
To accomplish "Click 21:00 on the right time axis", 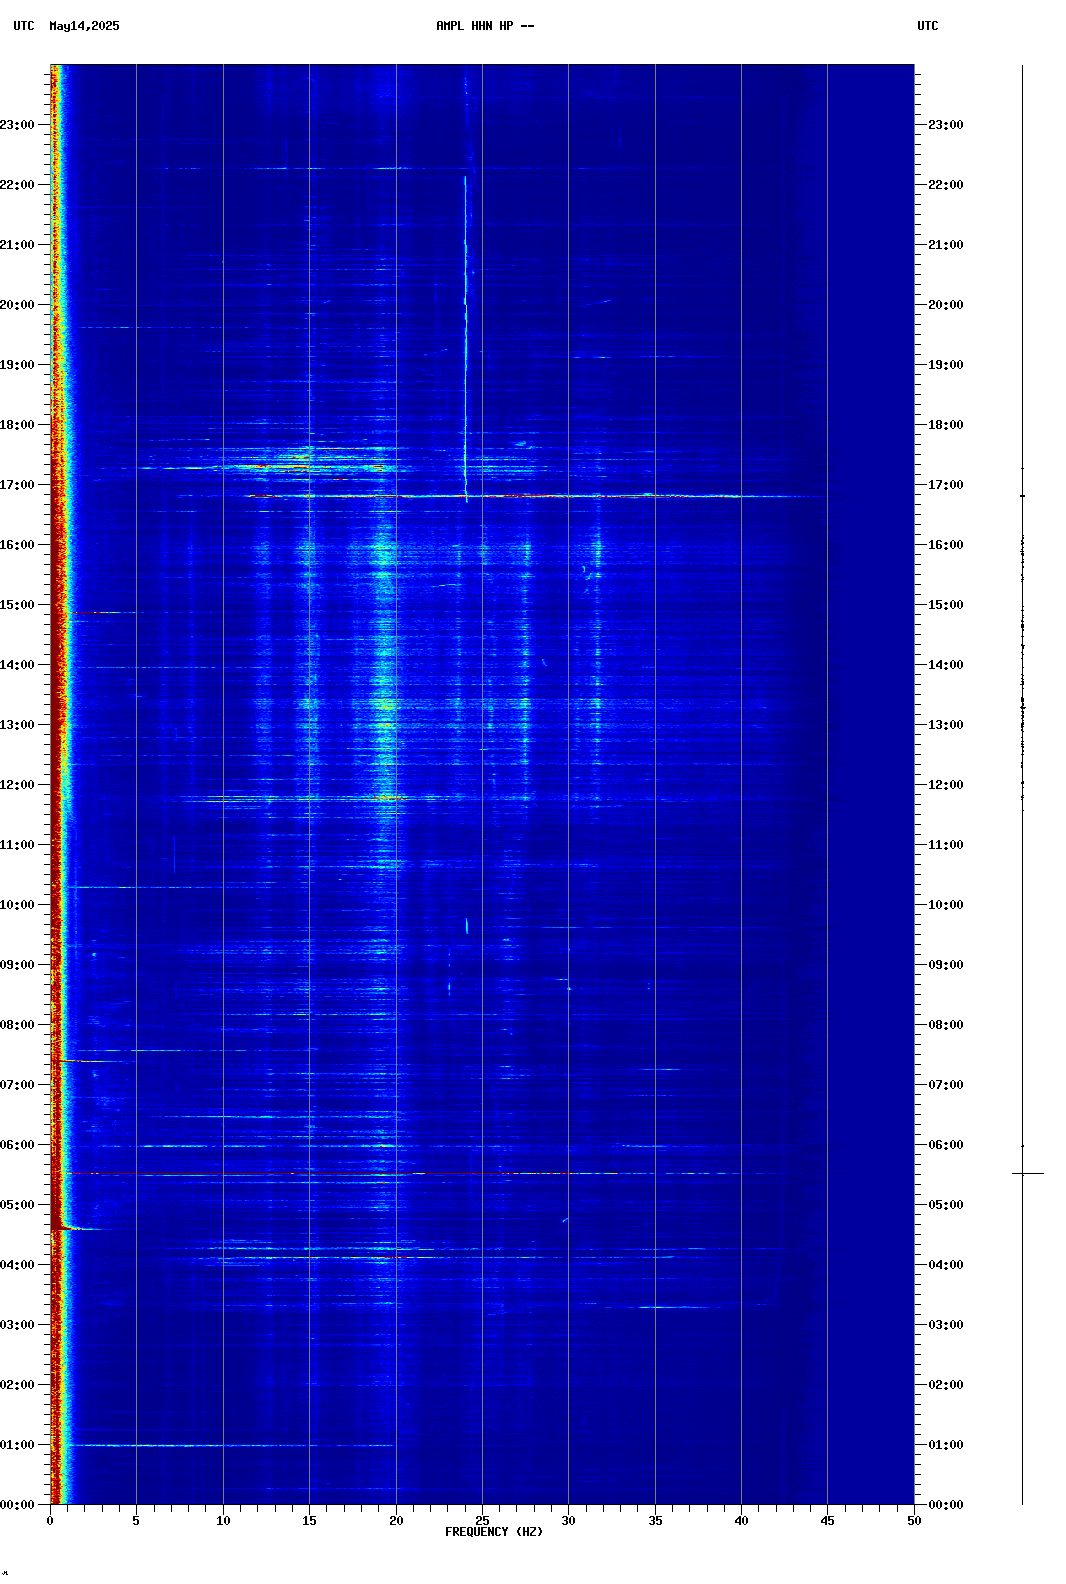I will (946, 245).
